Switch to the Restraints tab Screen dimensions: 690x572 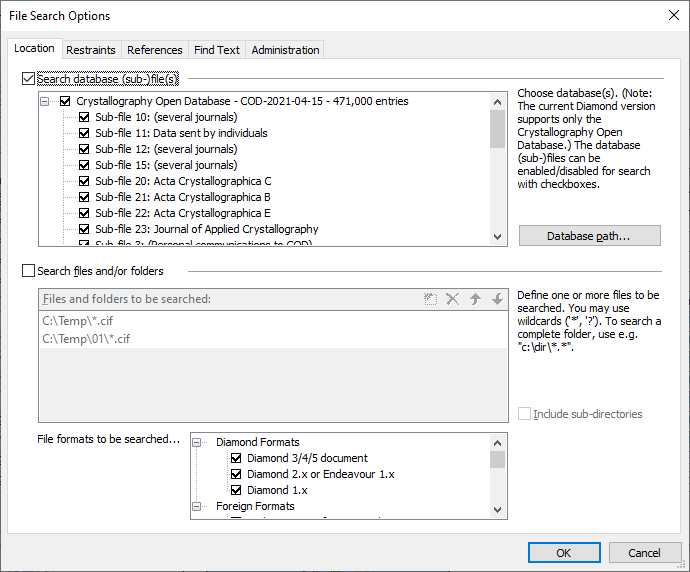click(91, 50)
